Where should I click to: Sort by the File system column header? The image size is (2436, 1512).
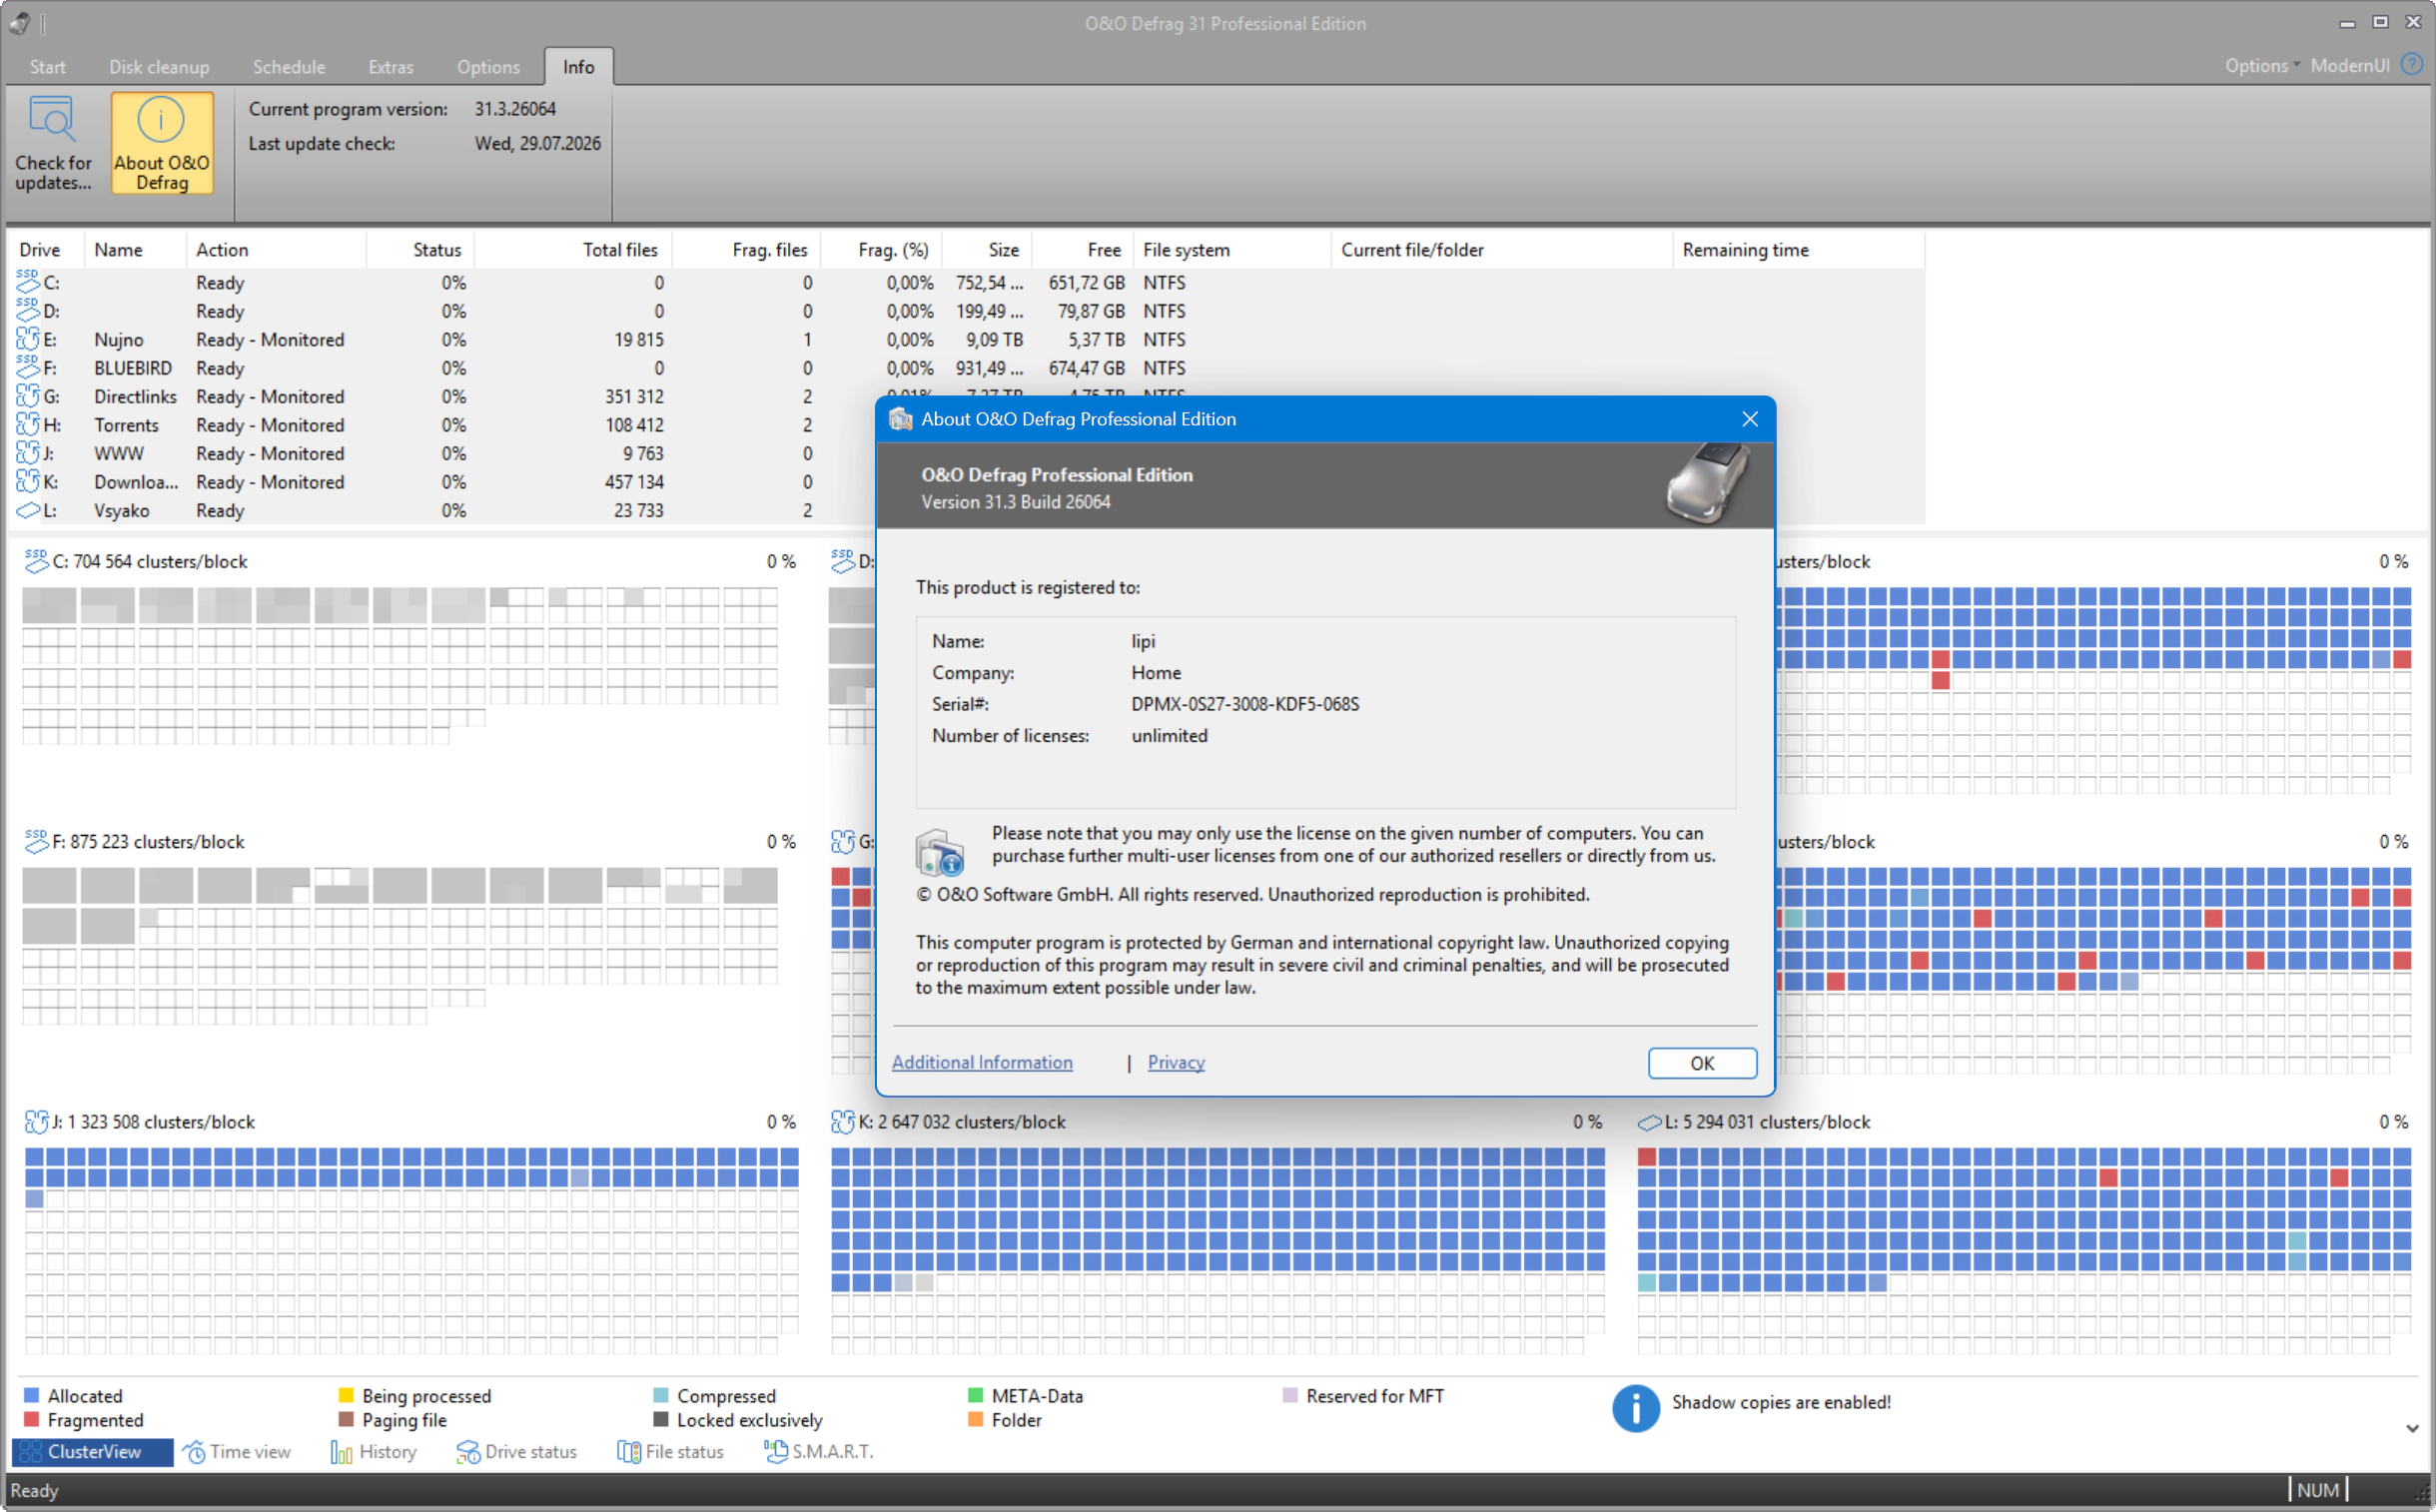click(x=1232, y=250)
